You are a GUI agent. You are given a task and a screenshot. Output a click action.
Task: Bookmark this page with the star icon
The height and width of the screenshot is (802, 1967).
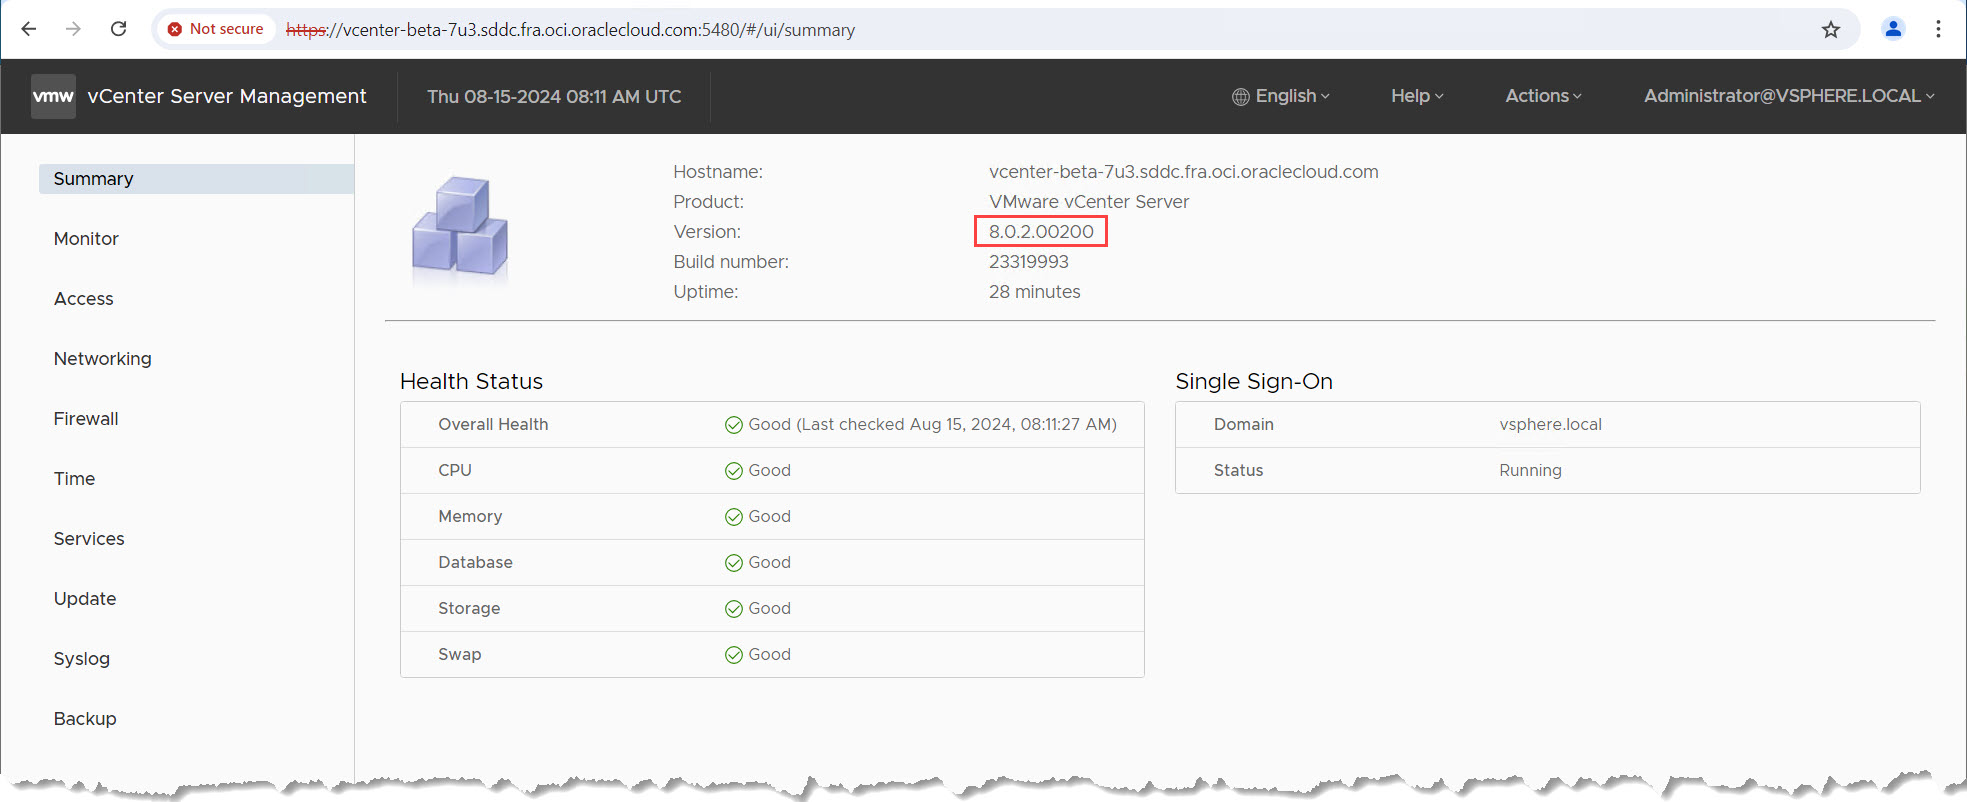click(1831, 29)
